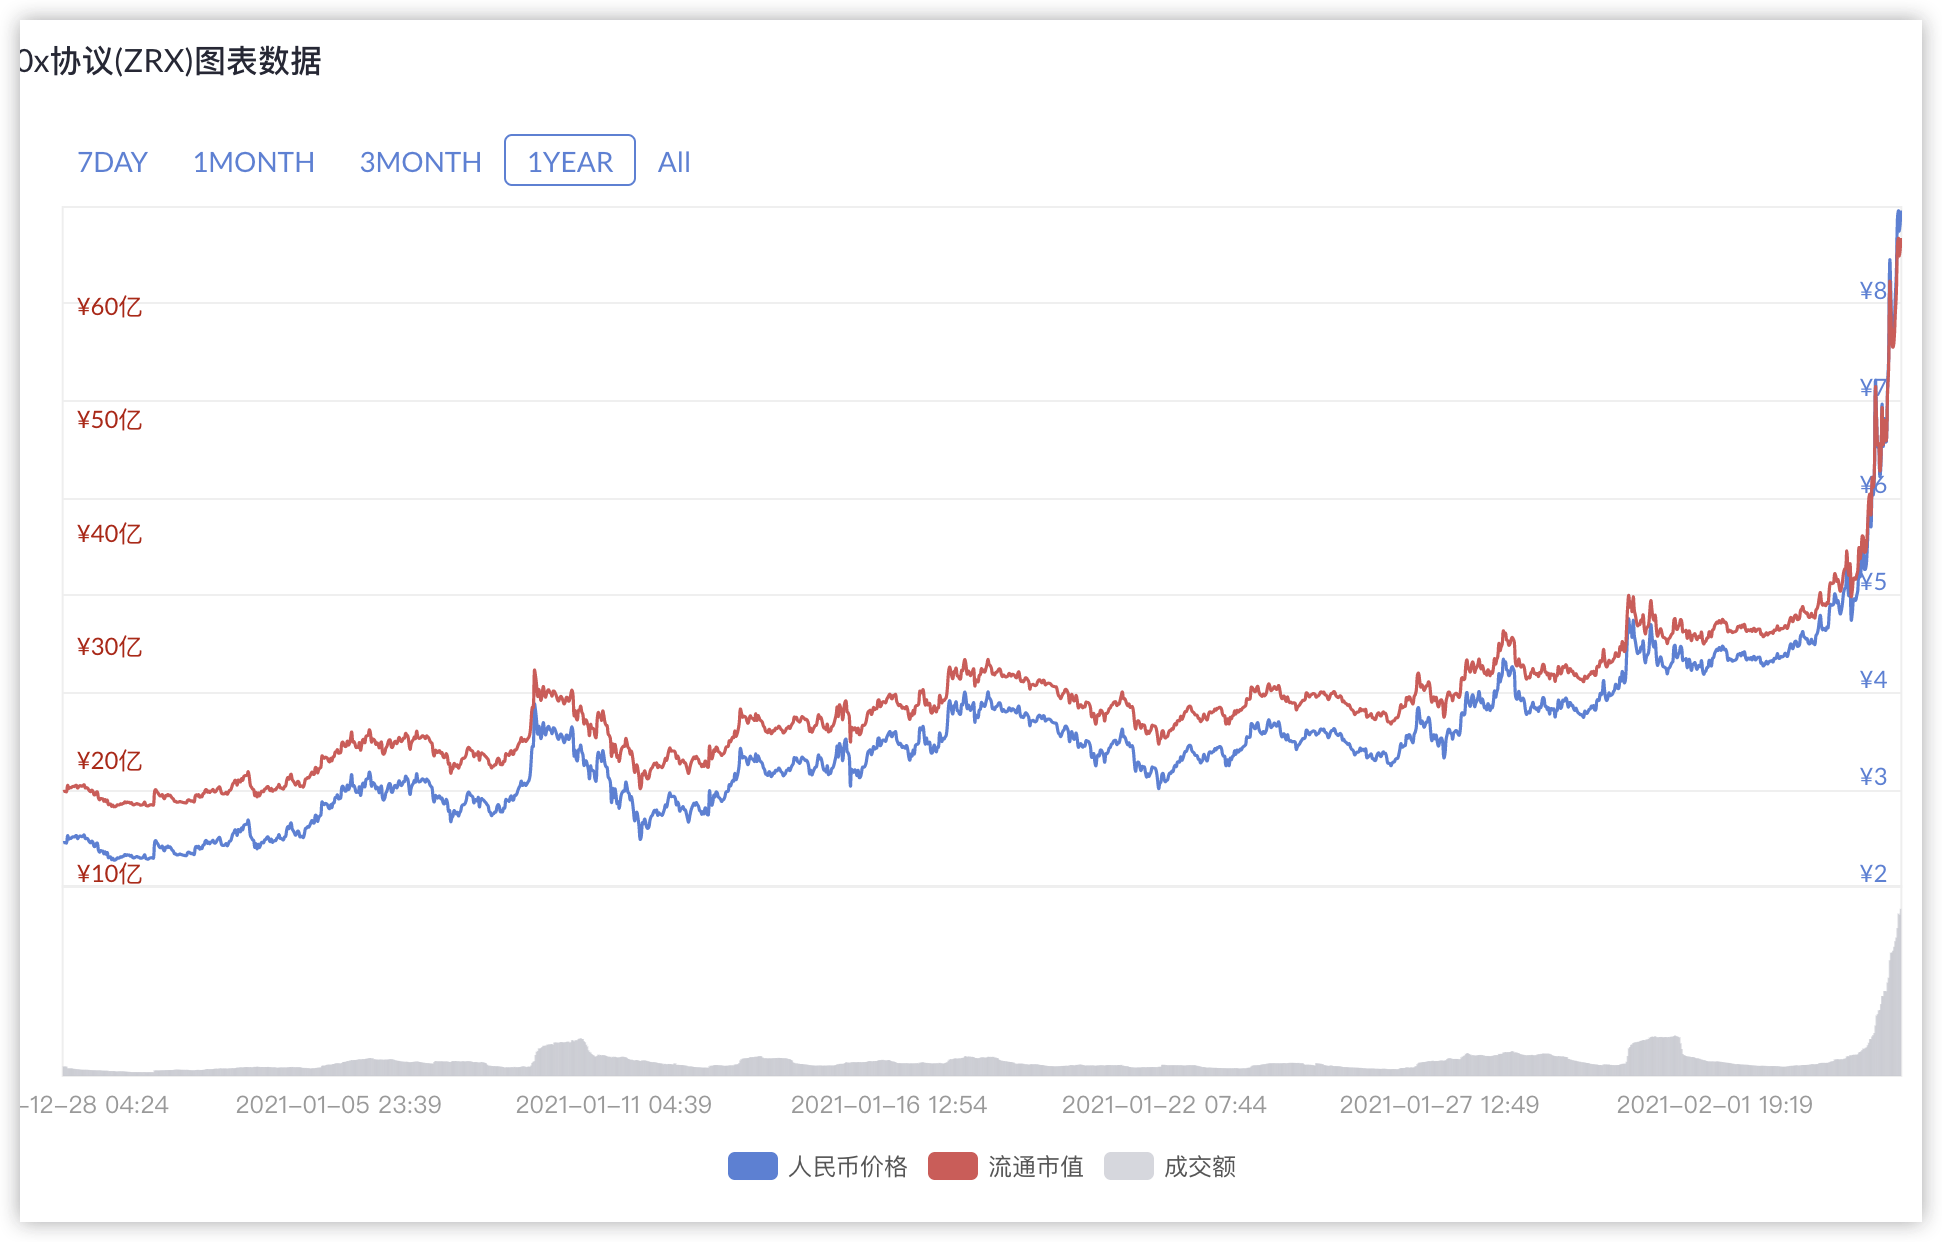This screenshot has width=1942, height=1242.
Task: Select the blue 人民币价格 legend swatch
Action: 752,1166
